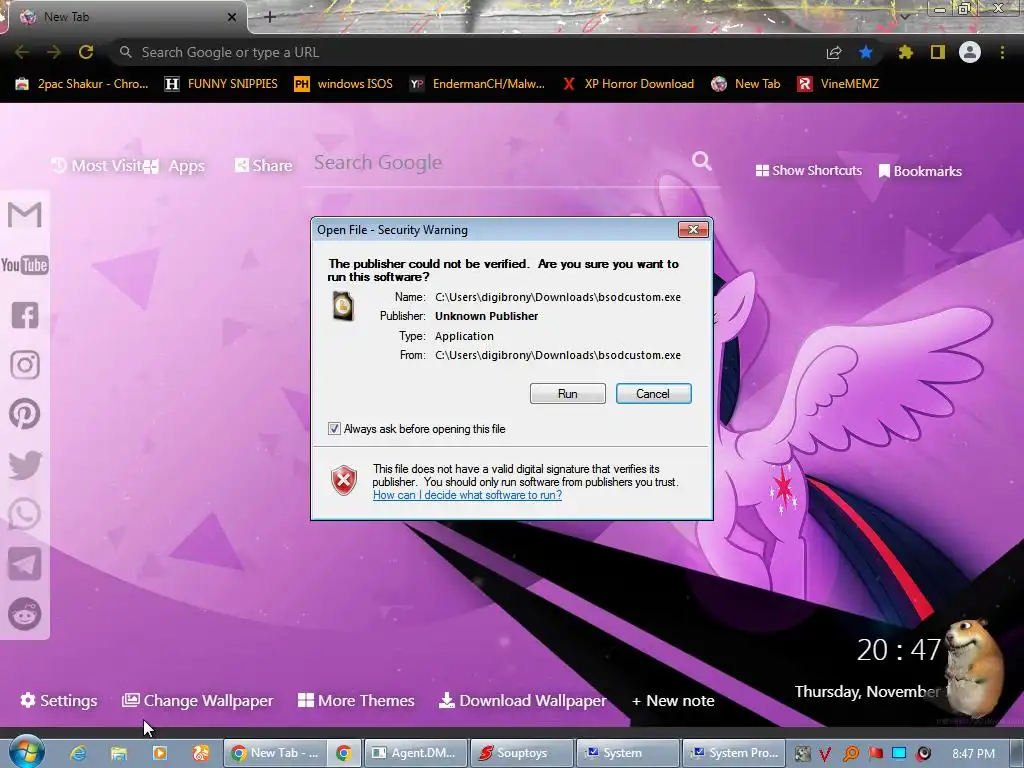Click Run in the Security Warning dialog
The image size is (1024, 768).
click(568, 394)
